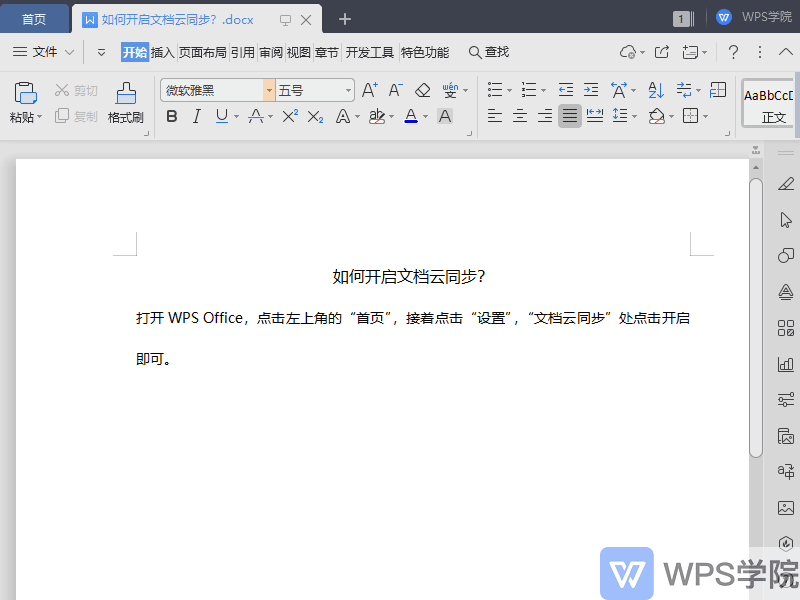This screenshot has width=800, height=600.
Task: Click the align left icon
Action: coord(494,116)
